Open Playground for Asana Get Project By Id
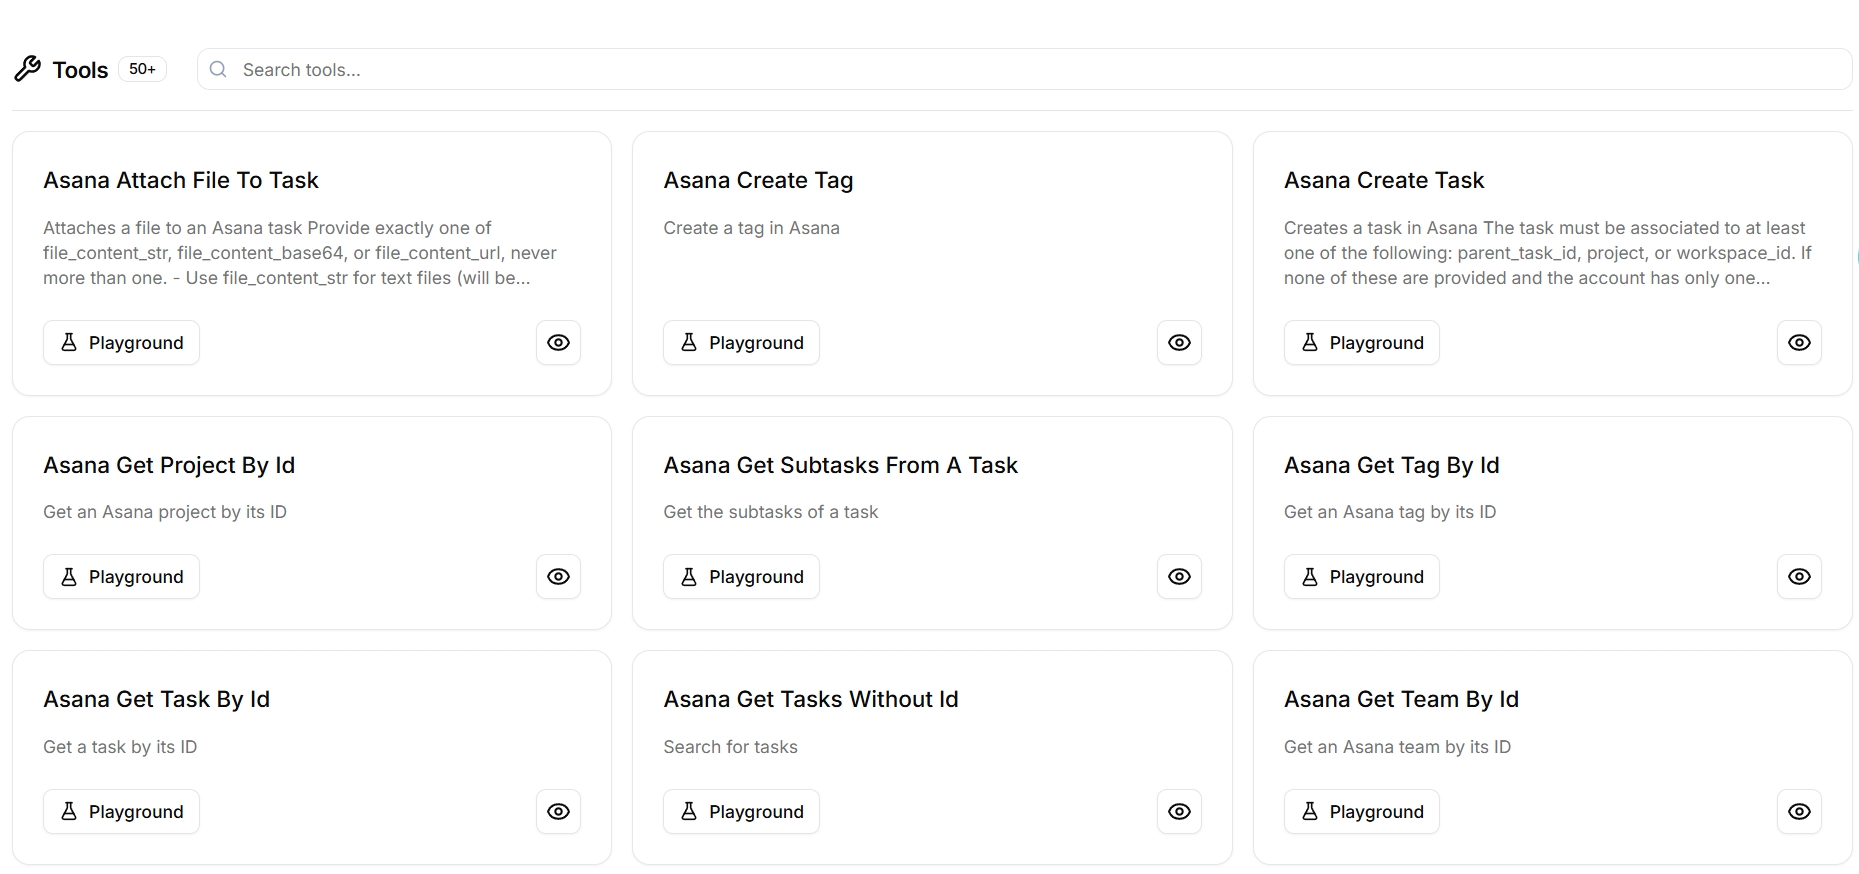 (x=121, y=577)
